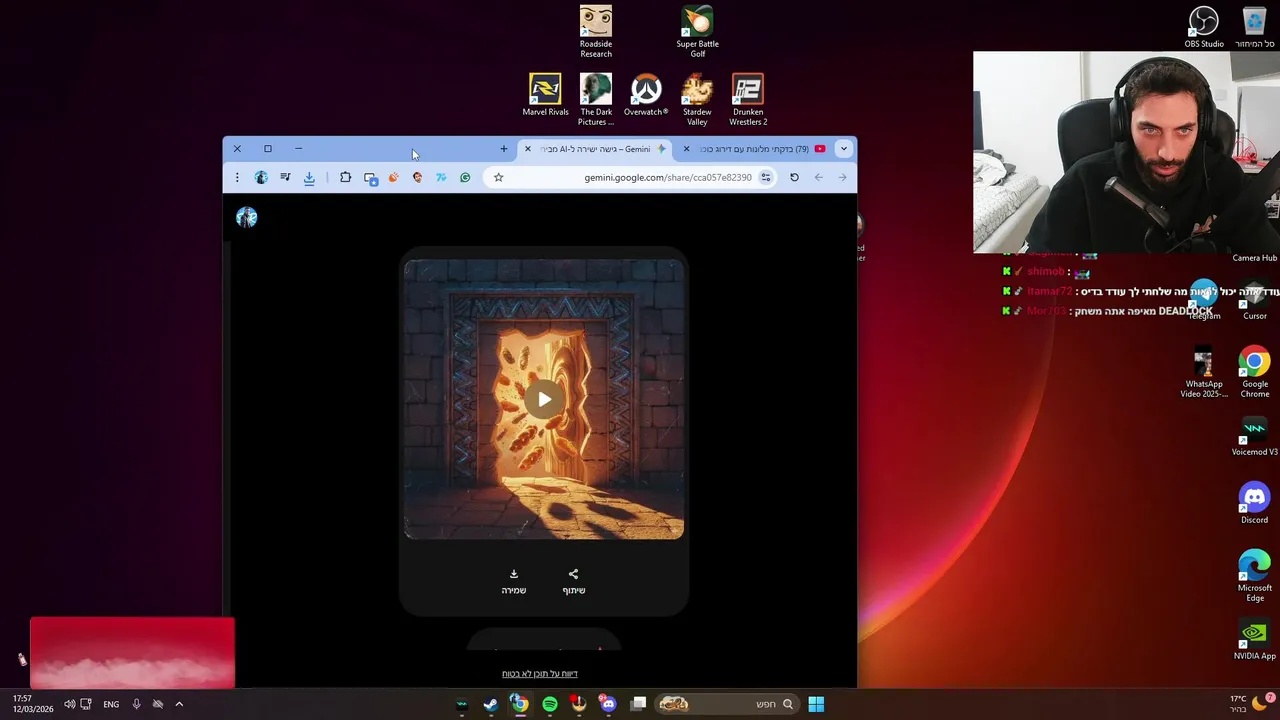Open Steam from taskbar
Screen dimensions: 1280x720
[x=491, y=704]
